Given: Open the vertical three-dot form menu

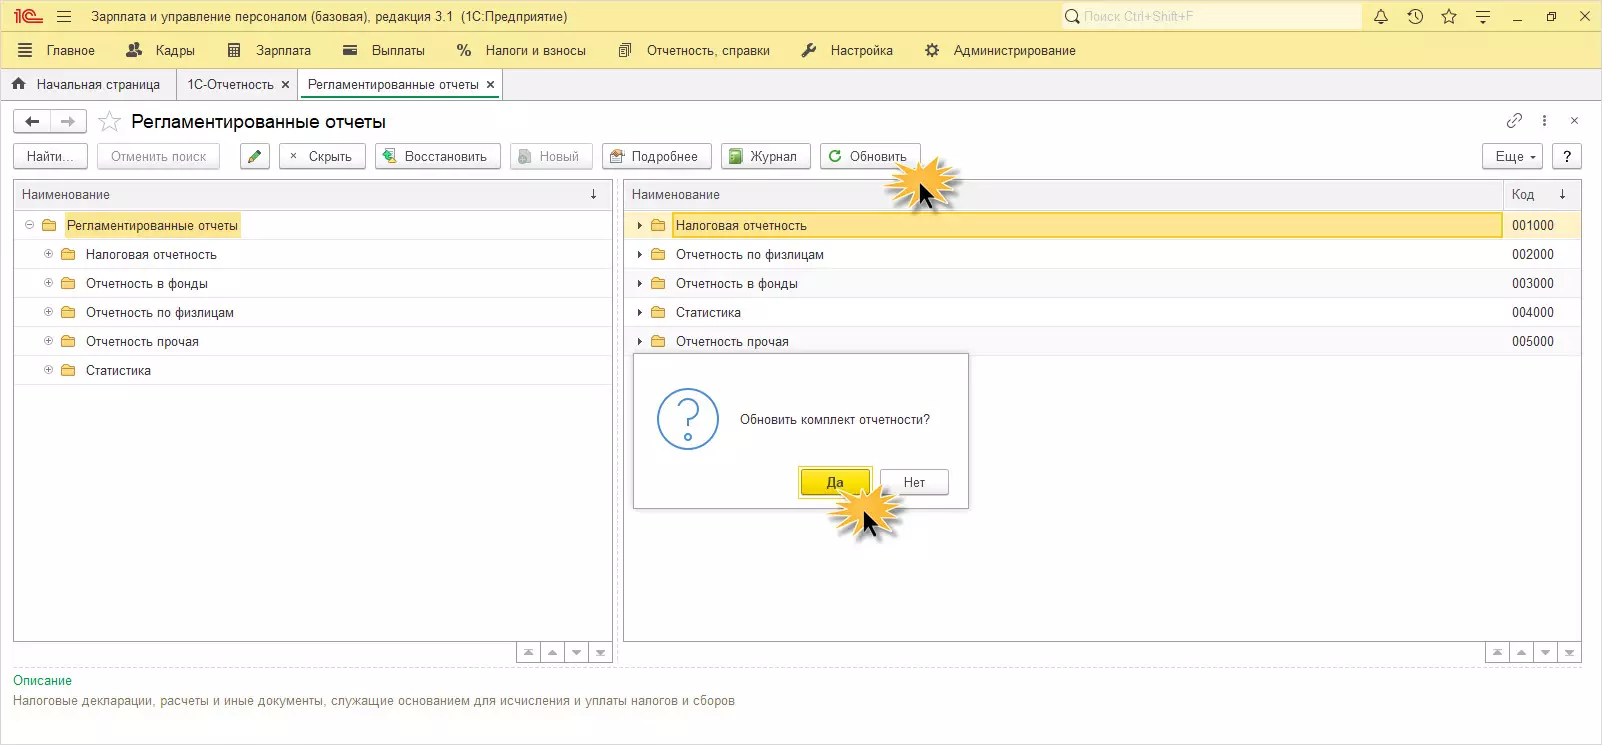Looking at the screenshot, I should click(x=1544, y=121).
